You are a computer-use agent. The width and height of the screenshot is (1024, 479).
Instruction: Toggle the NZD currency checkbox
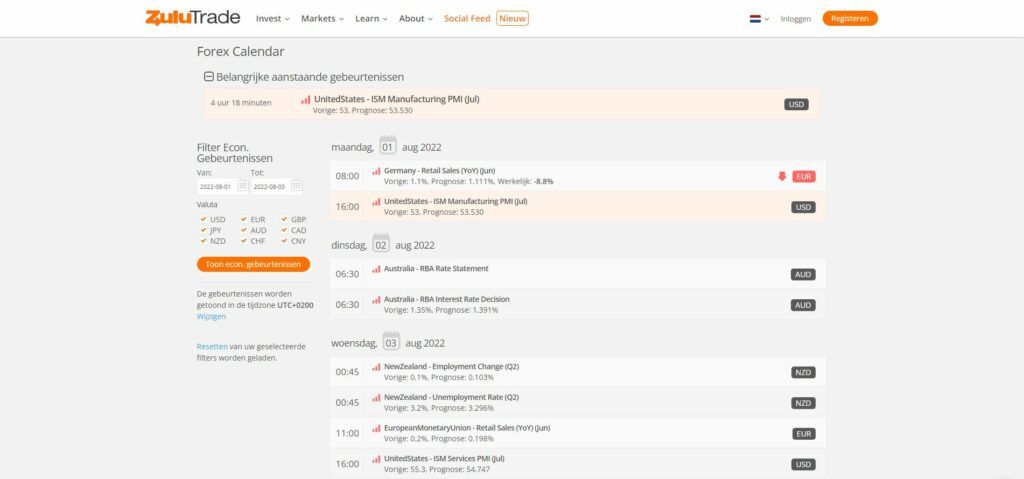pyautogui.click(x=204, y=240)
